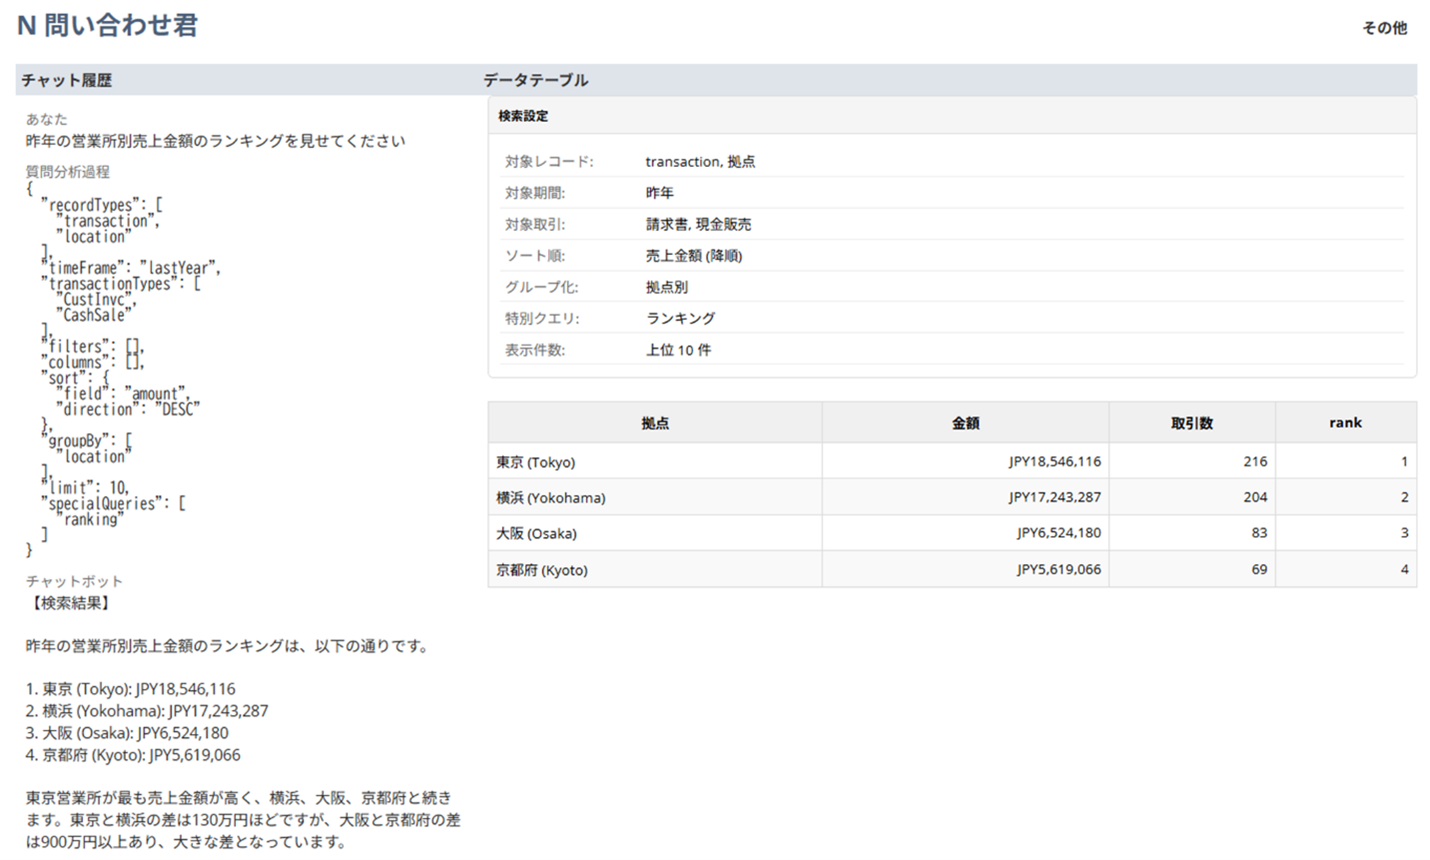1430x860 pixels.
Task: Open the その他 menu at top right
Action: click(1386, 29)
